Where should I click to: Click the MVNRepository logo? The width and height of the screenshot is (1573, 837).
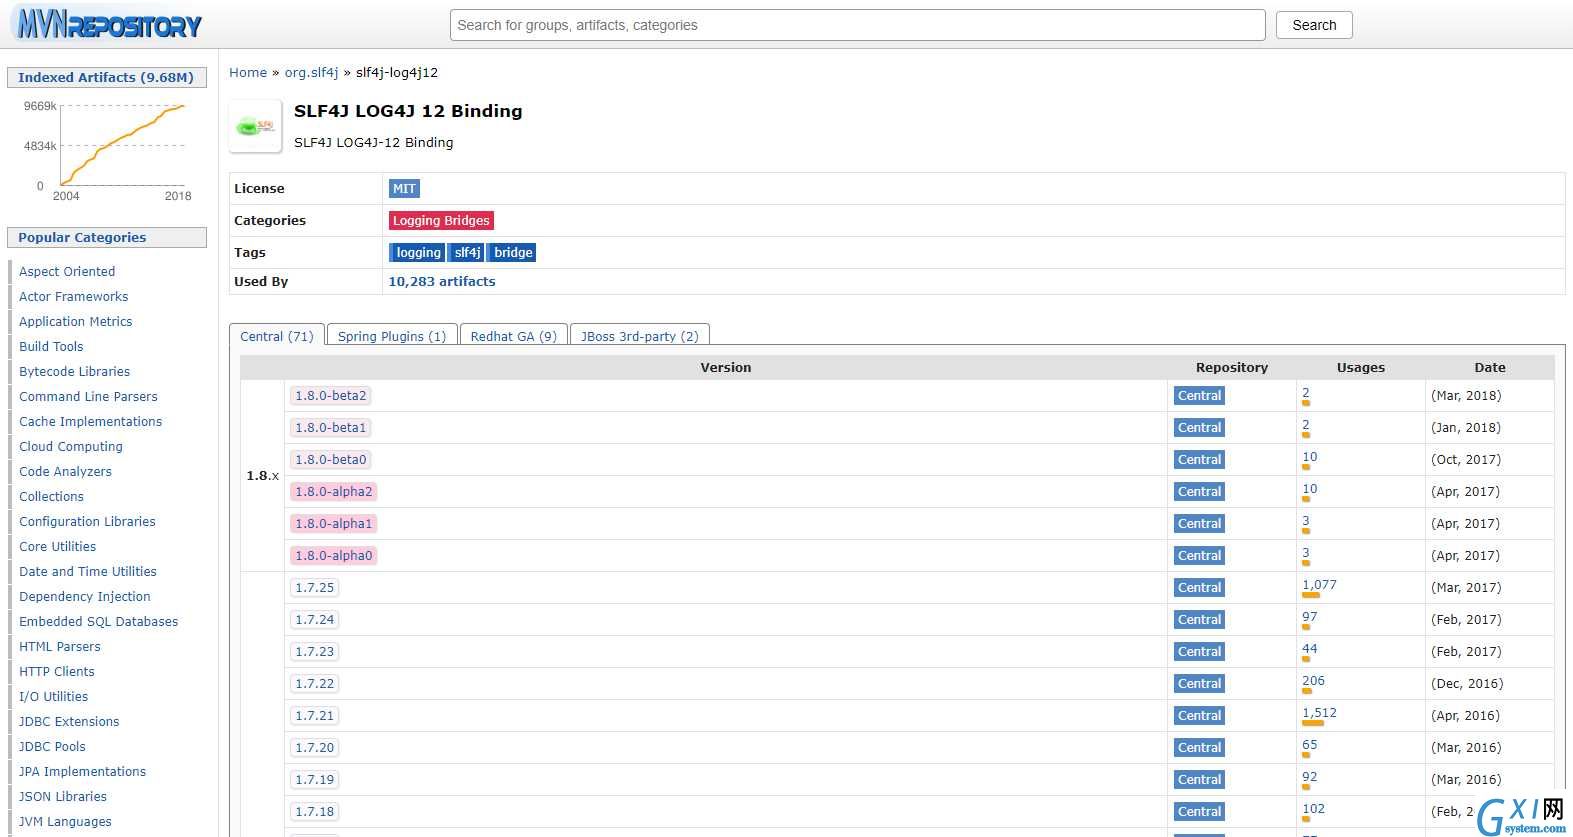click(x=109, y=24)
